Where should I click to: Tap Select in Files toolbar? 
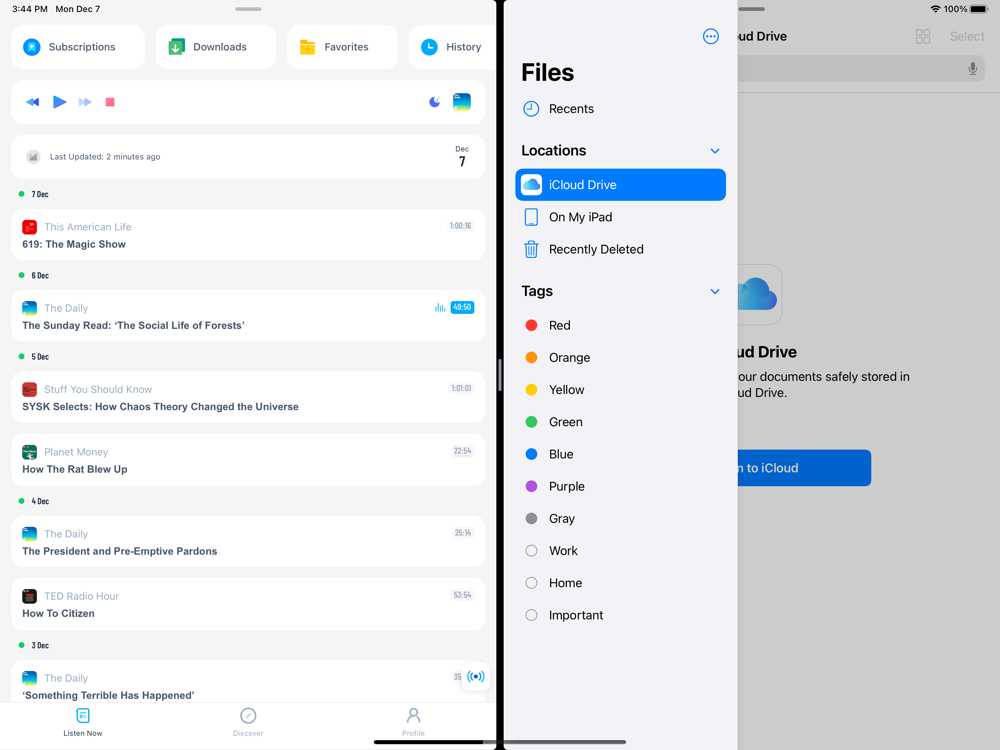click(967, 36)
